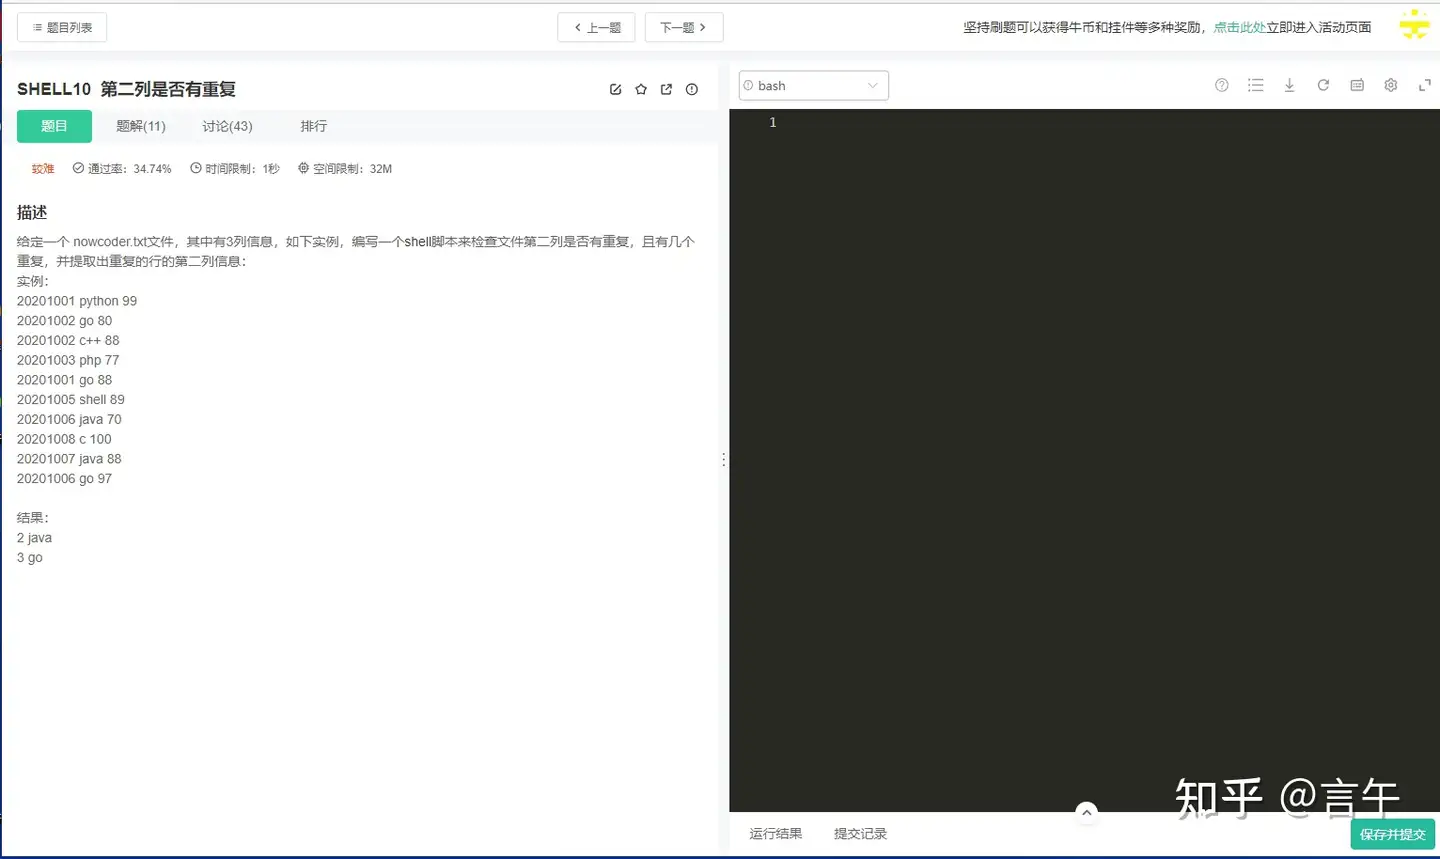This screenshot has height=859, width=1440.
Task: Open editor settings gear icon
Action: (x=1391, y=86)
